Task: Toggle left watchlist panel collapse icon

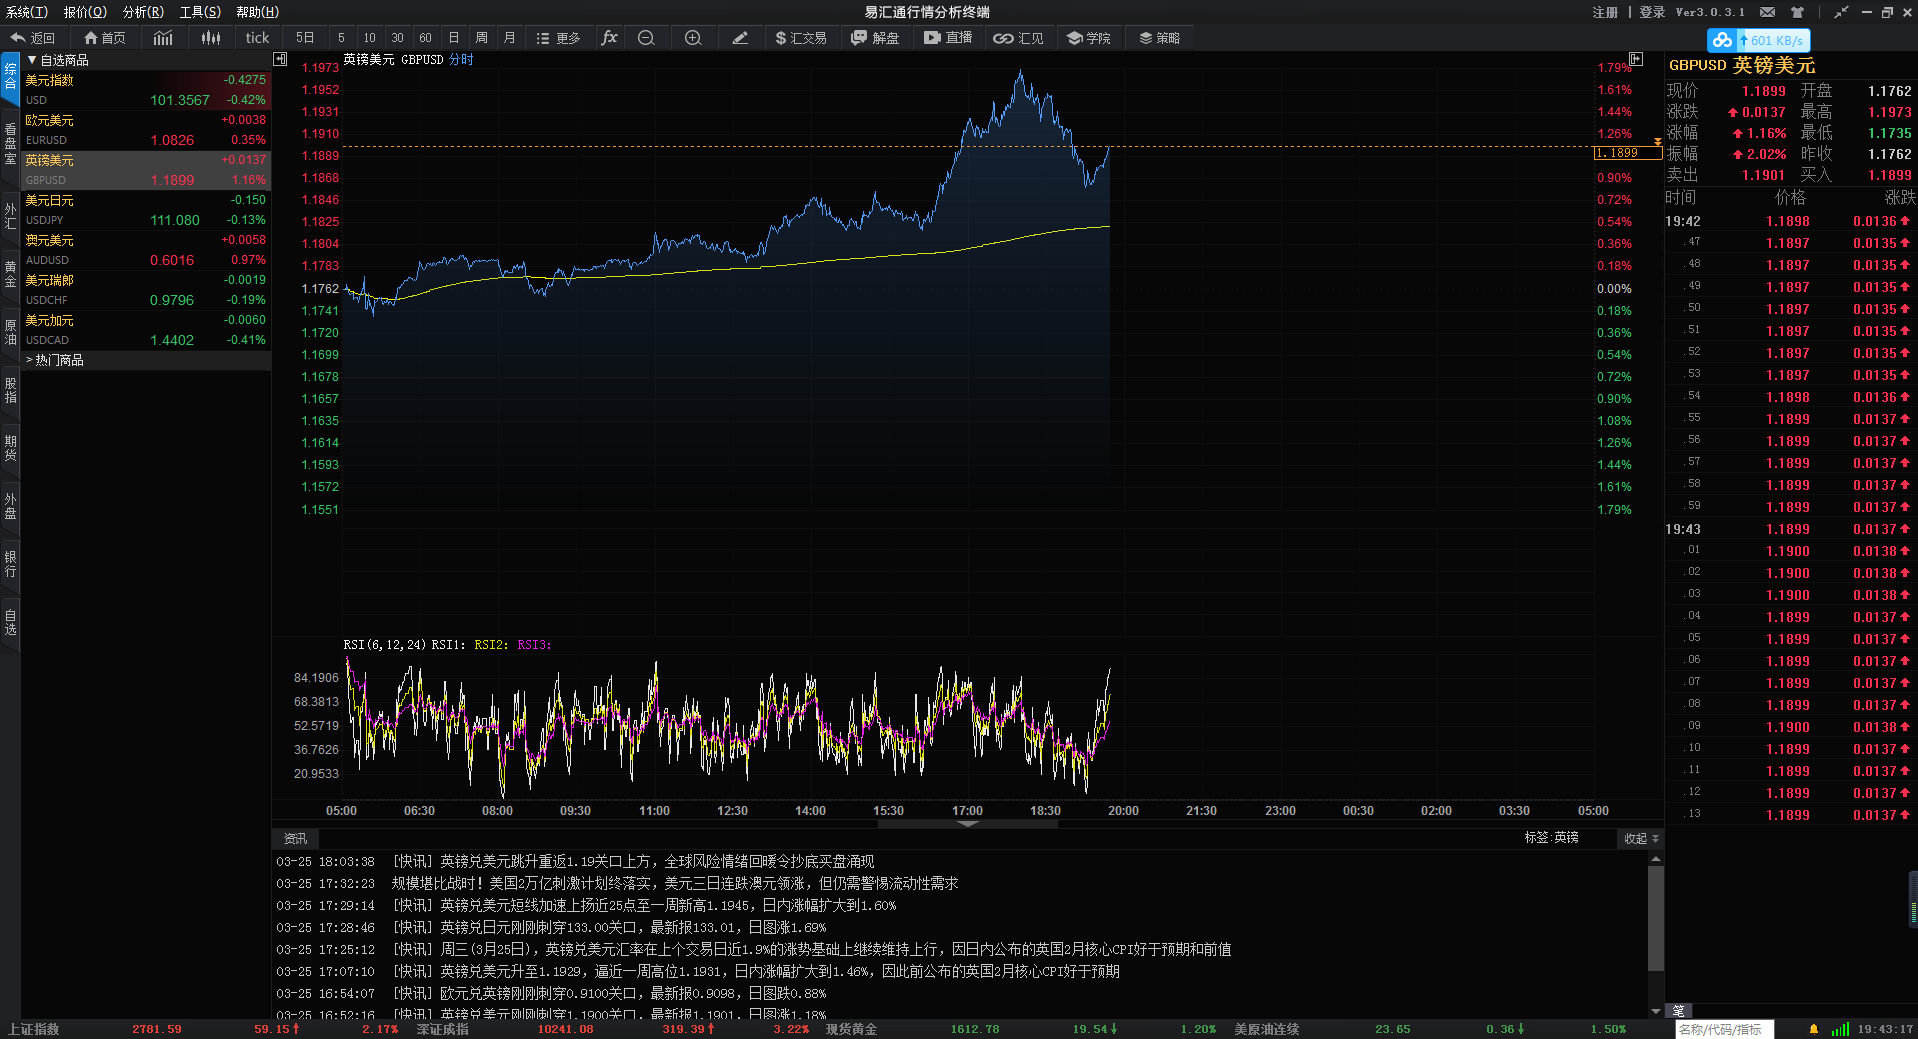Action: (280, 60)
